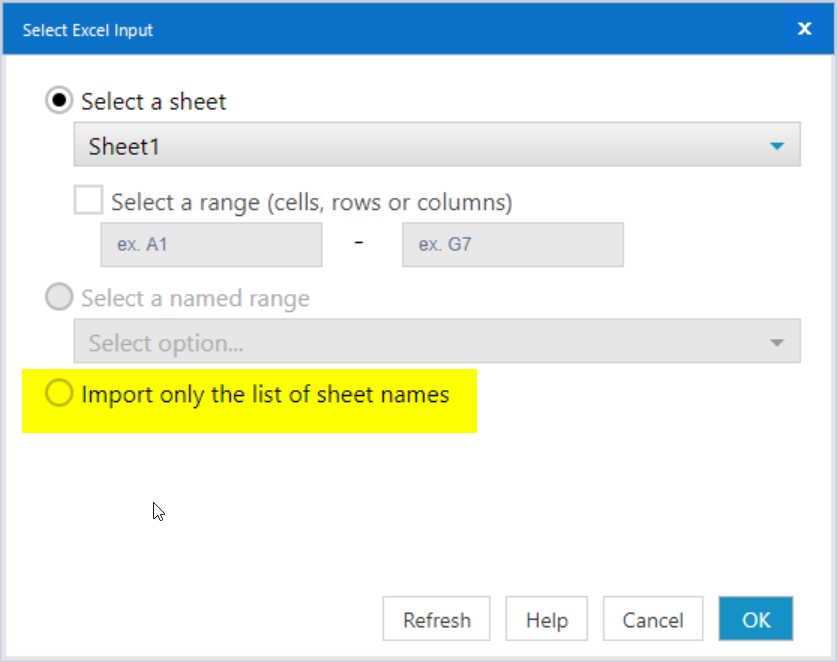The width and height of the screenshot is (837, 662).
Task: Click the blue arrow on Sheet1 dropdown
Action: point(777,147)
